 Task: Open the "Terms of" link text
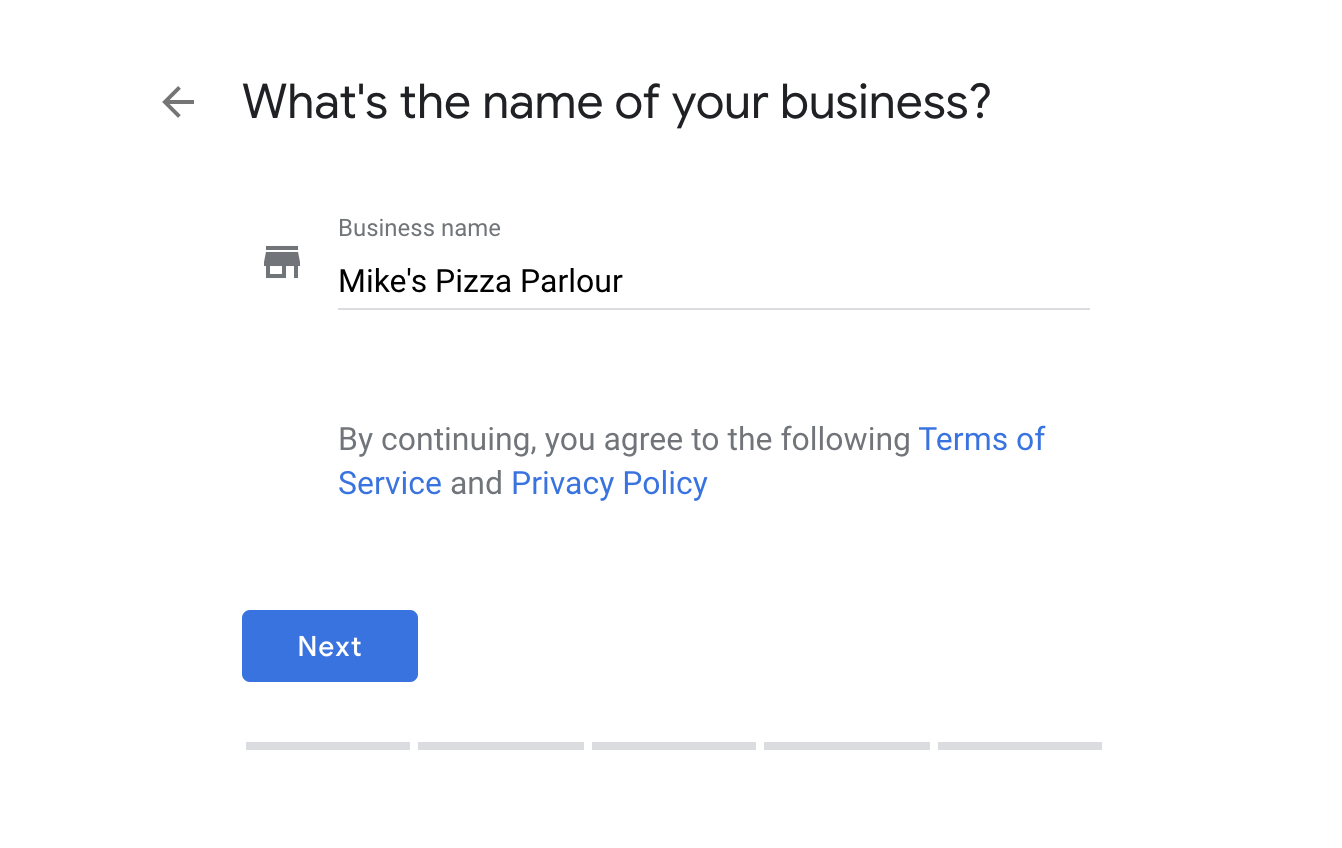[x=981, y=439]
